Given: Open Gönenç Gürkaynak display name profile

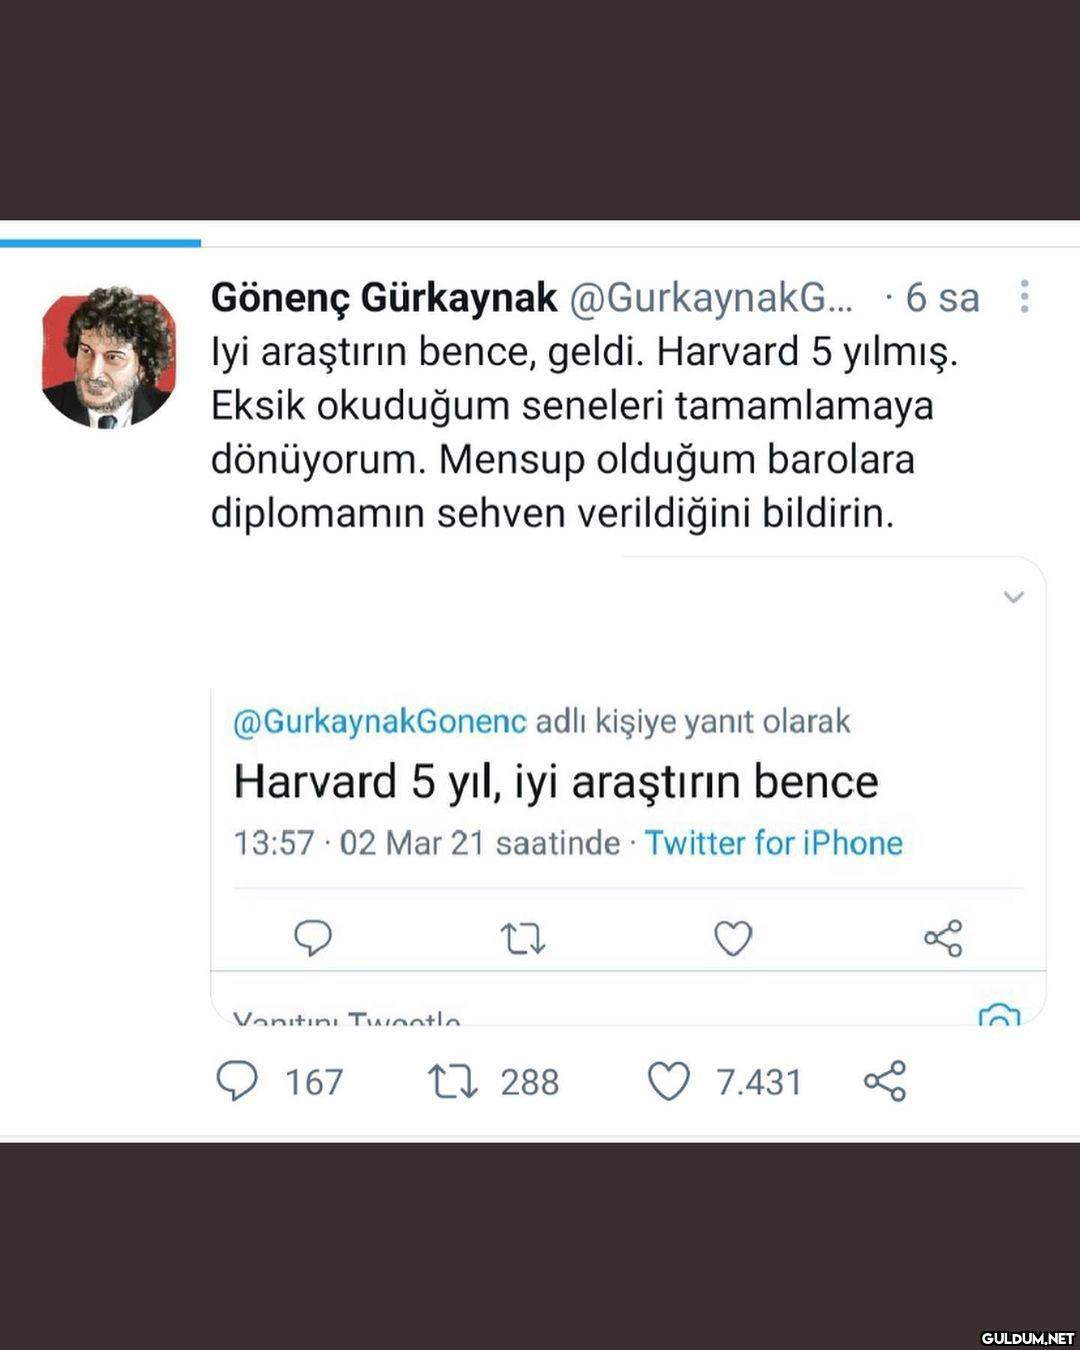Looking at the screenshot, I should pyautogui.click(x=384, y=297).
